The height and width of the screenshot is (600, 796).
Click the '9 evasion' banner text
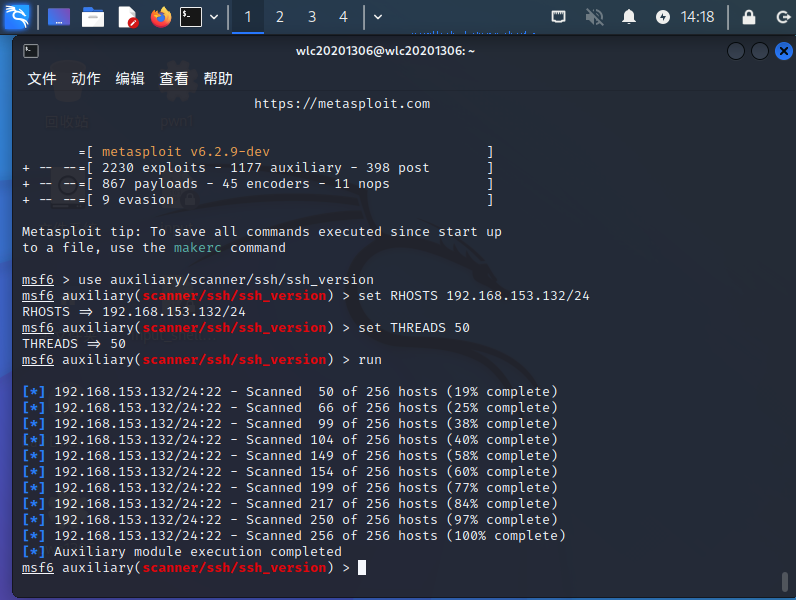[x=138, y=200]
